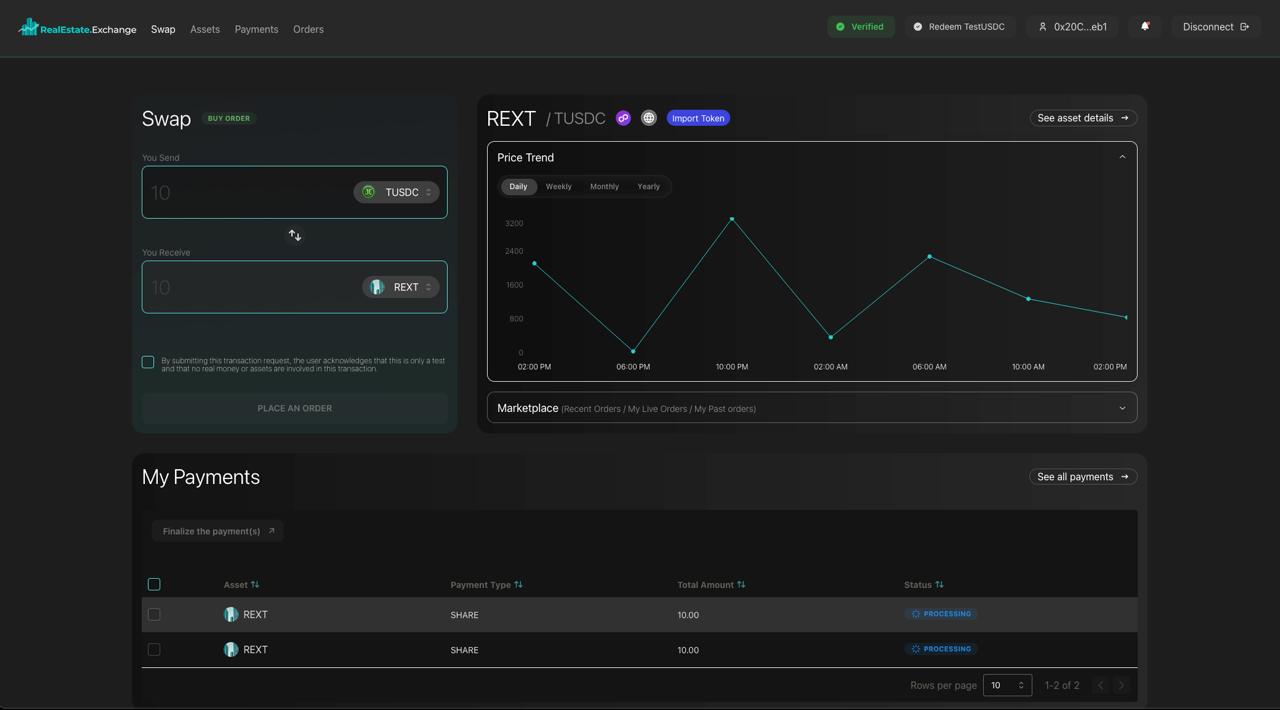
Task: Click PROCESSING status in first row
Action: 941,614
